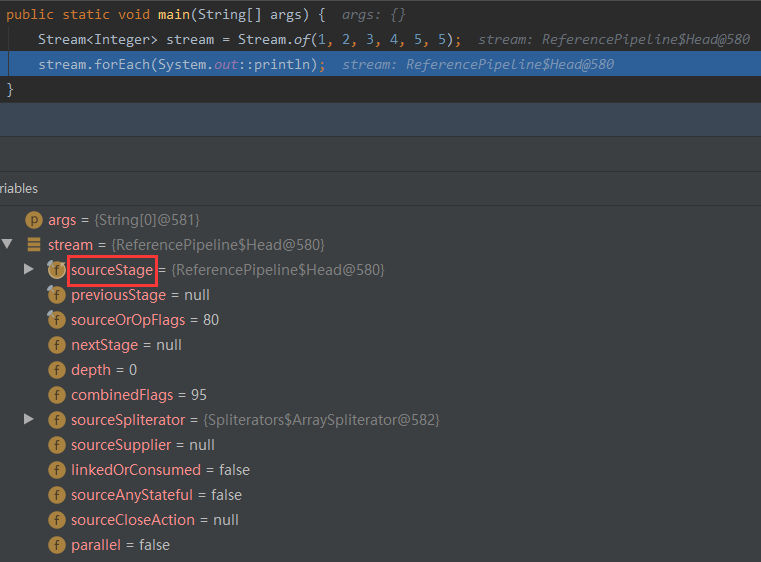Click the stream object icon
The width and height of the screenshot is (761, 562).
[33, 245]
